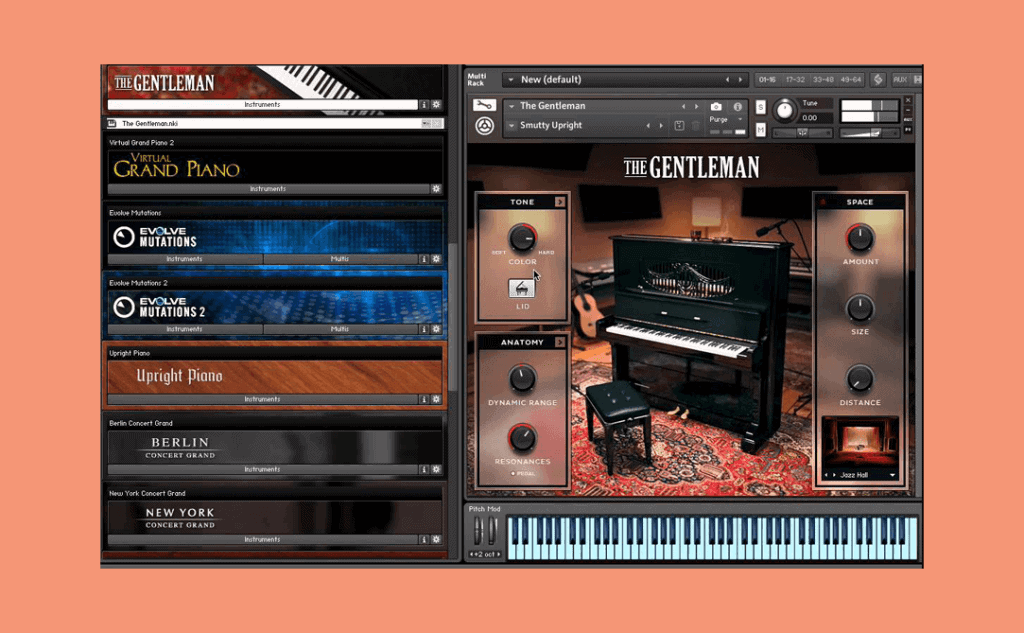Delete the snapshot with the trash icon

696,125
